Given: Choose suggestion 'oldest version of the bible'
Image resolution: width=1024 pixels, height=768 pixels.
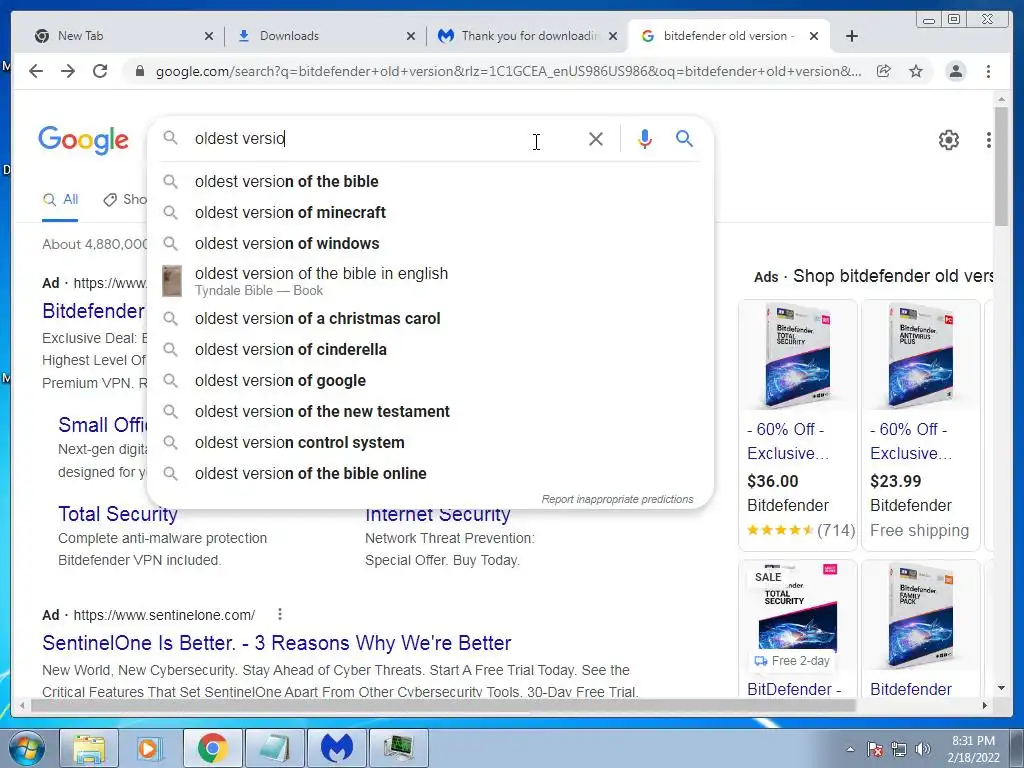Looking at the screenshot, I should click(x=431, y=182).
